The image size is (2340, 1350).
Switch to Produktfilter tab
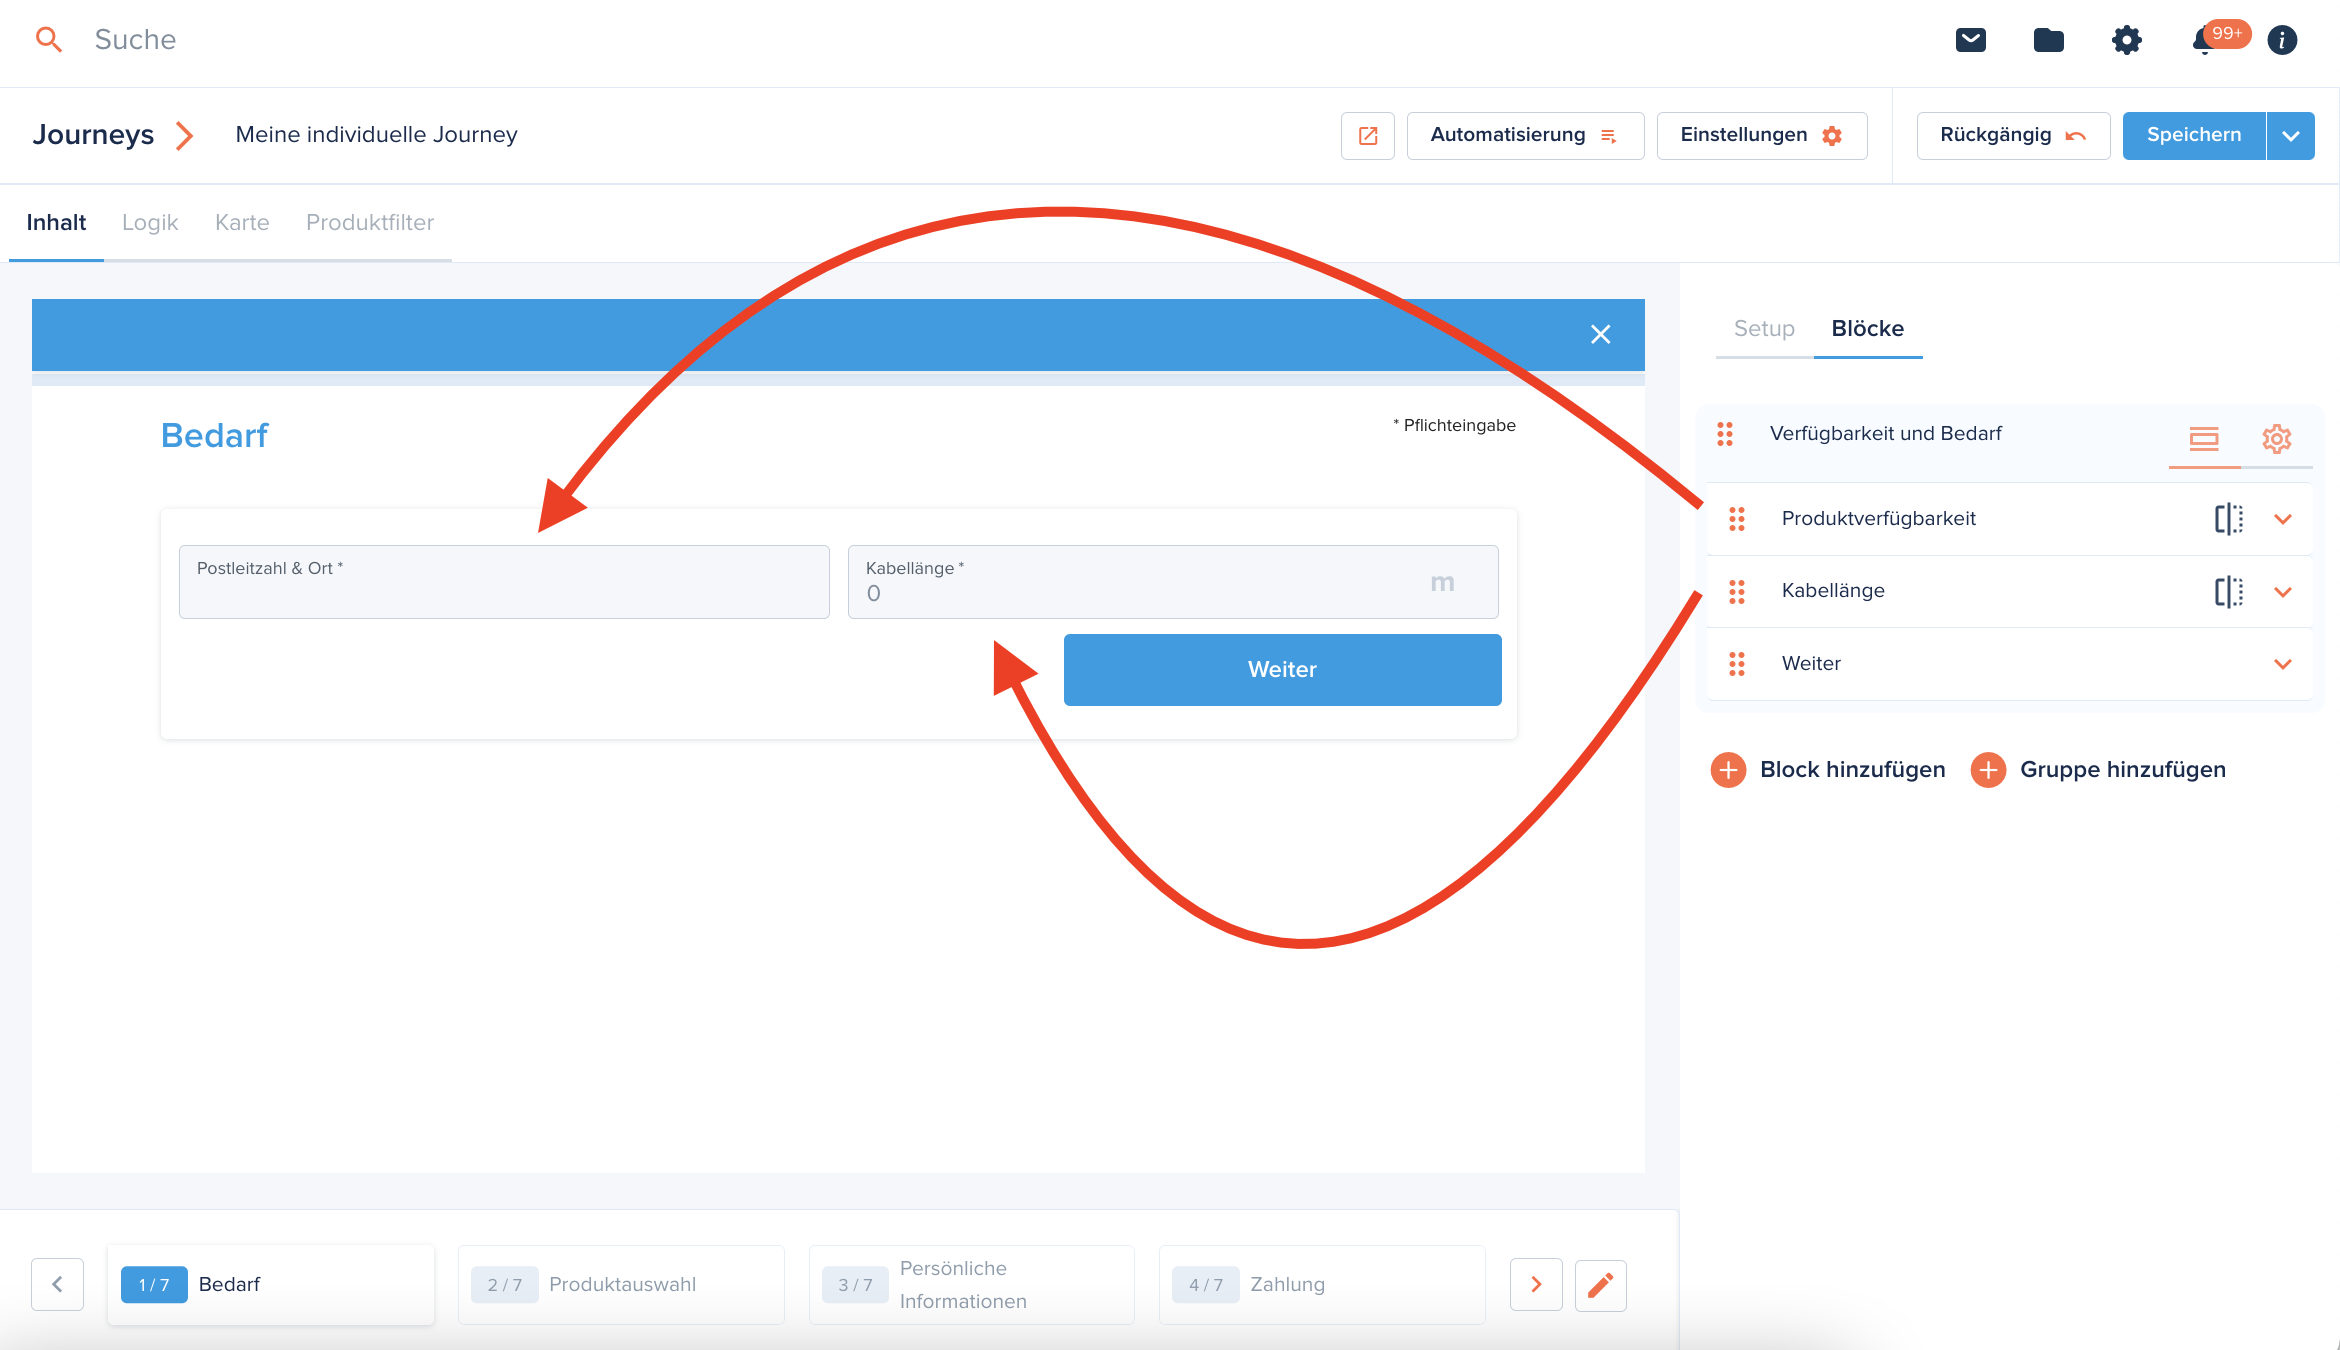(370, 223)
